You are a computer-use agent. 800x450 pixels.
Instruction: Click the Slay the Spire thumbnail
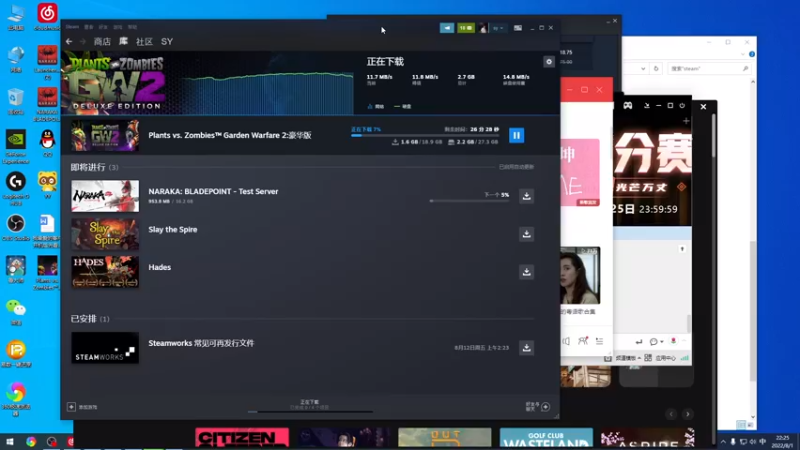click(105, 234)
